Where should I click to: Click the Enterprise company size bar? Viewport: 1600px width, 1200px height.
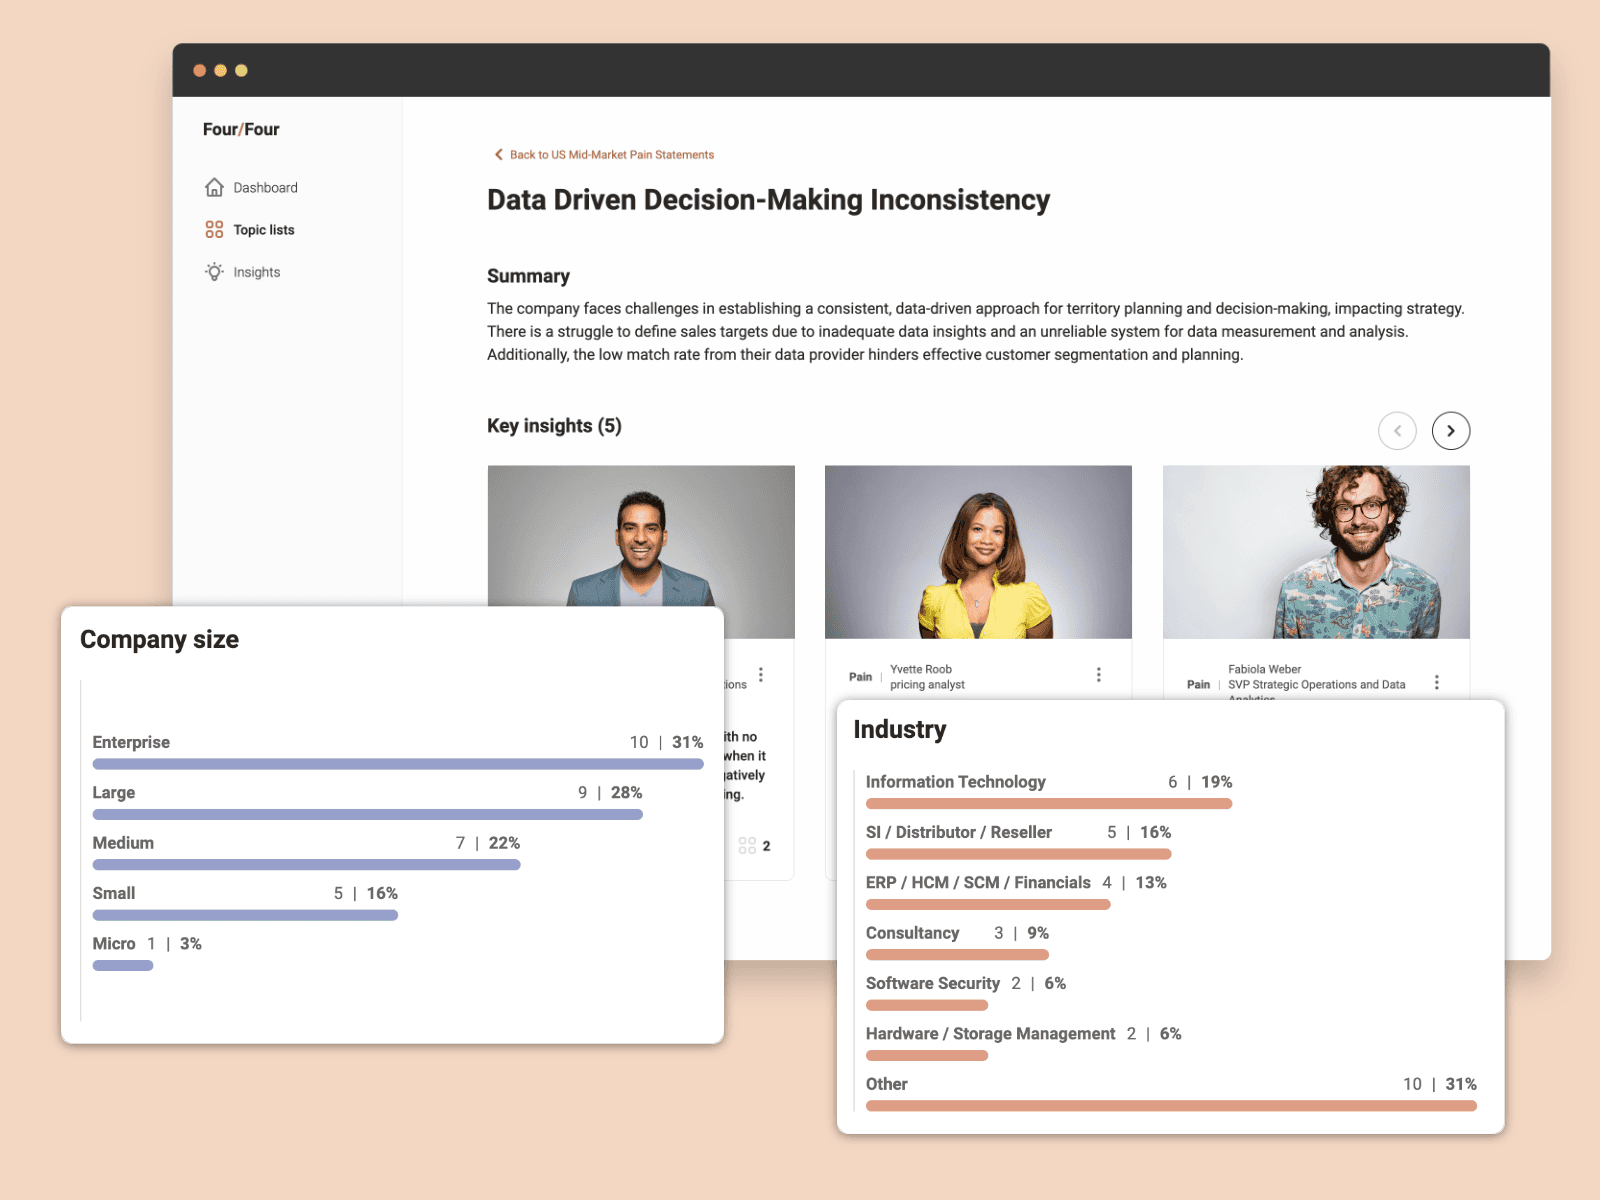pyautogui.click(x=397, y=764)
